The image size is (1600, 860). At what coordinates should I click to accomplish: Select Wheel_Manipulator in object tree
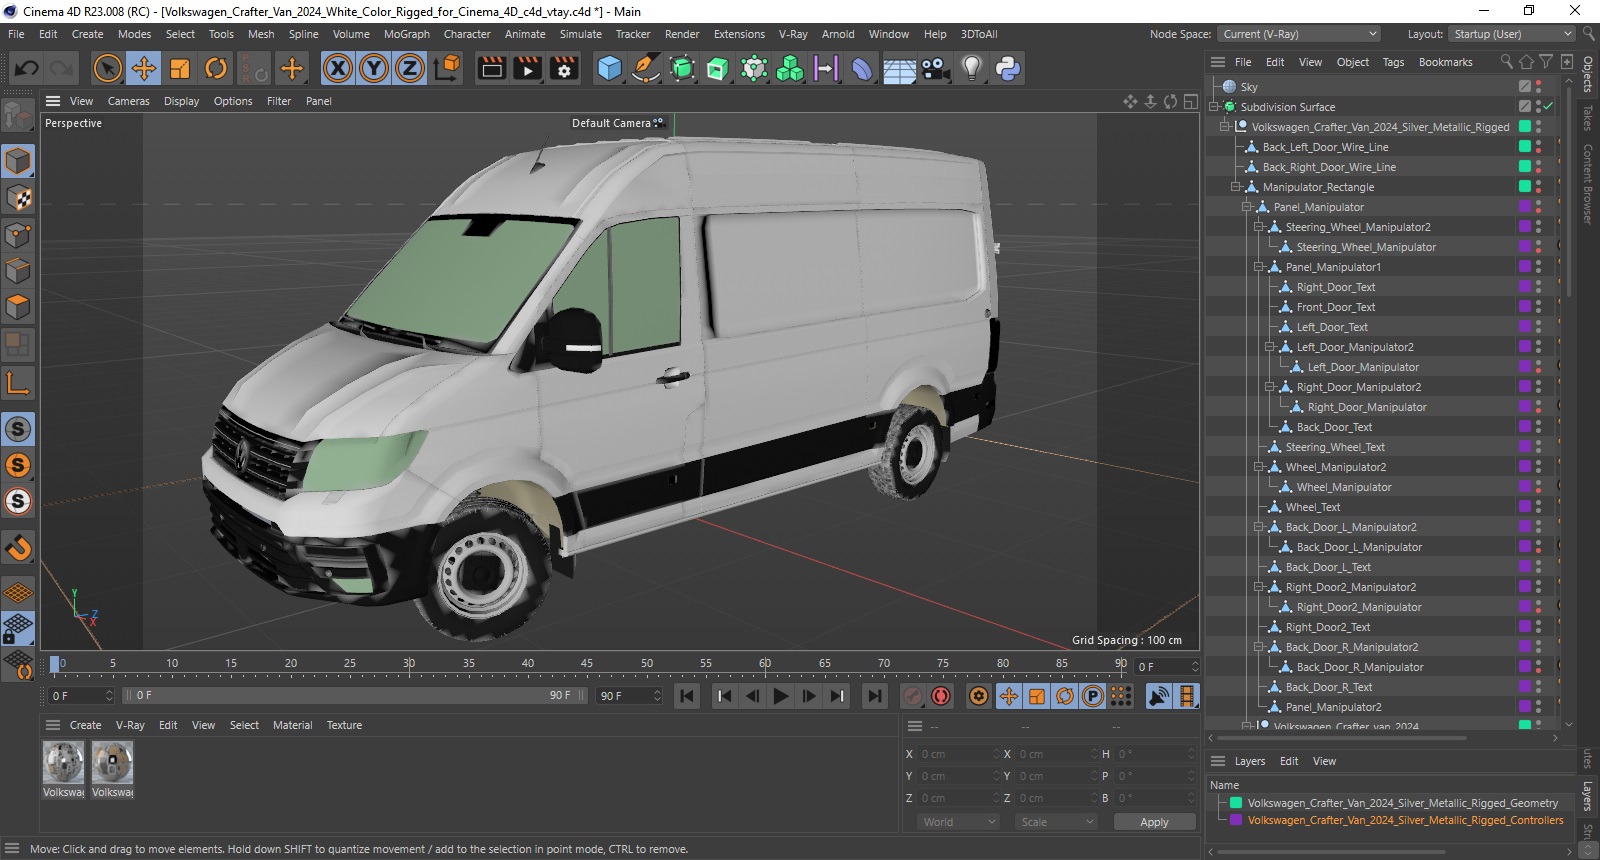[1343, 487]
